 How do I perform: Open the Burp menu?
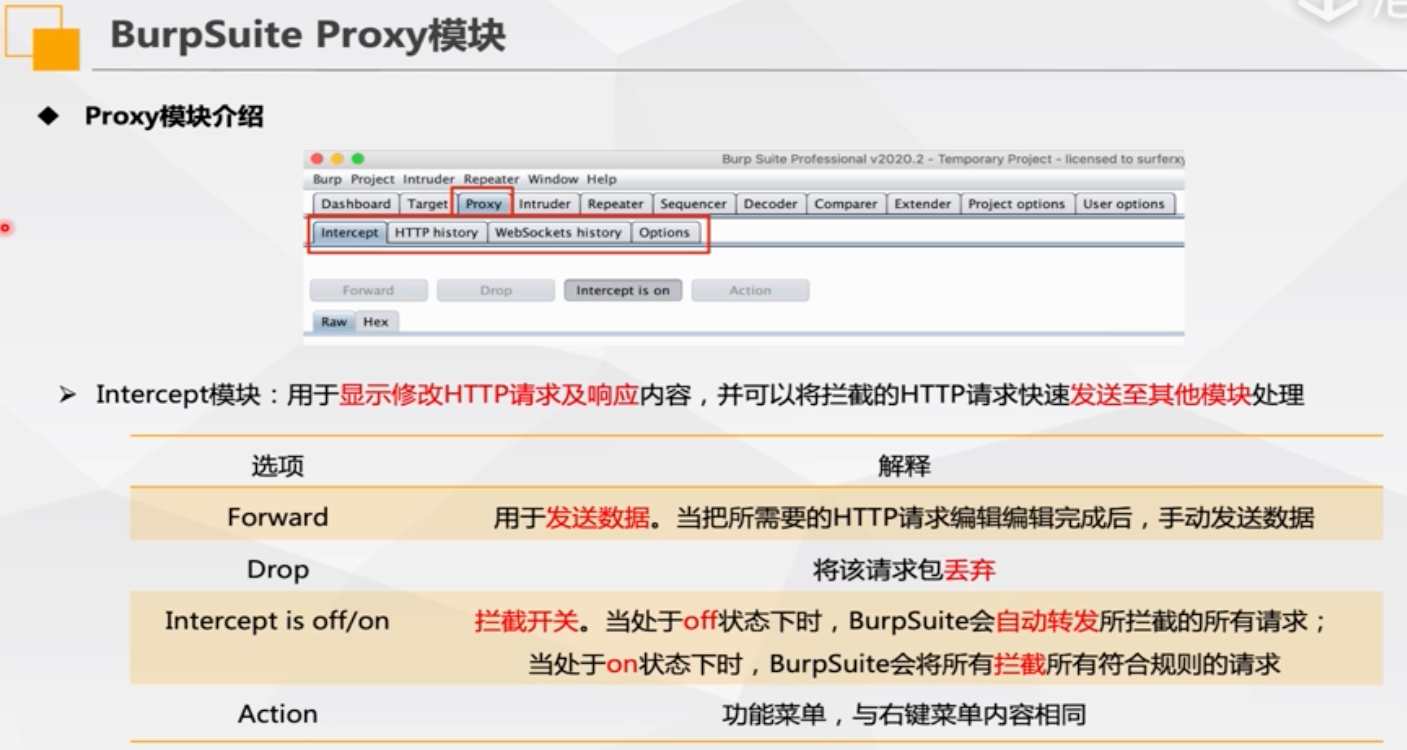(327, 179)
